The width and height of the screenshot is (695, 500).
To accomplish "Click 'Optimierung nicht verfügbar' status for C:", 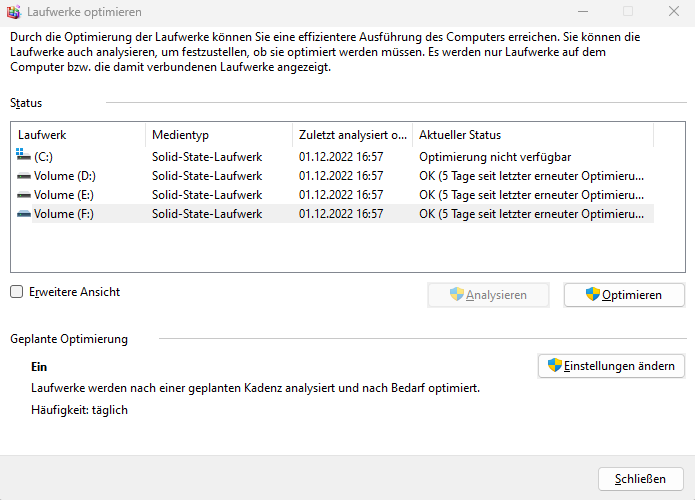I will [x=495, y=157].
